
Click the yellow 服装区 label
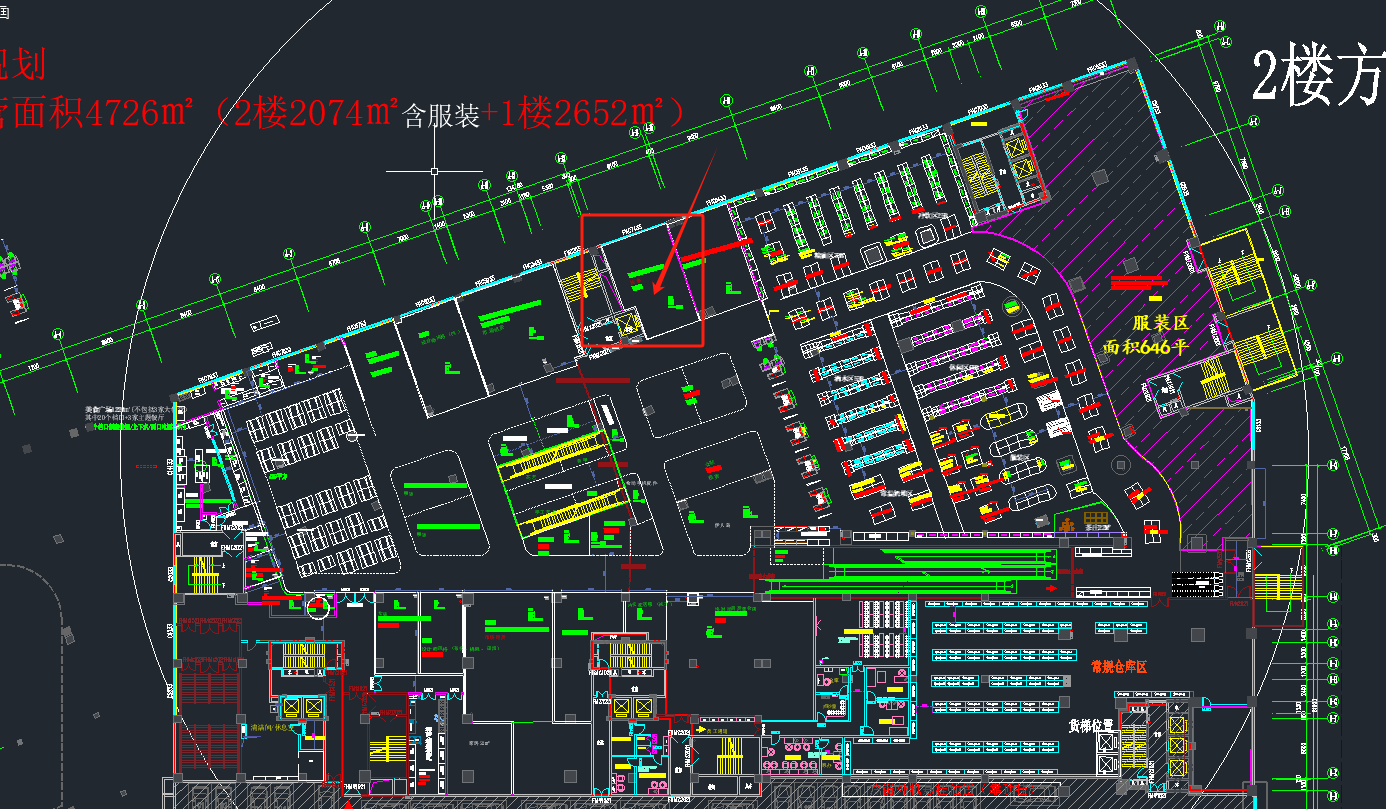(x=1160, y=324)
